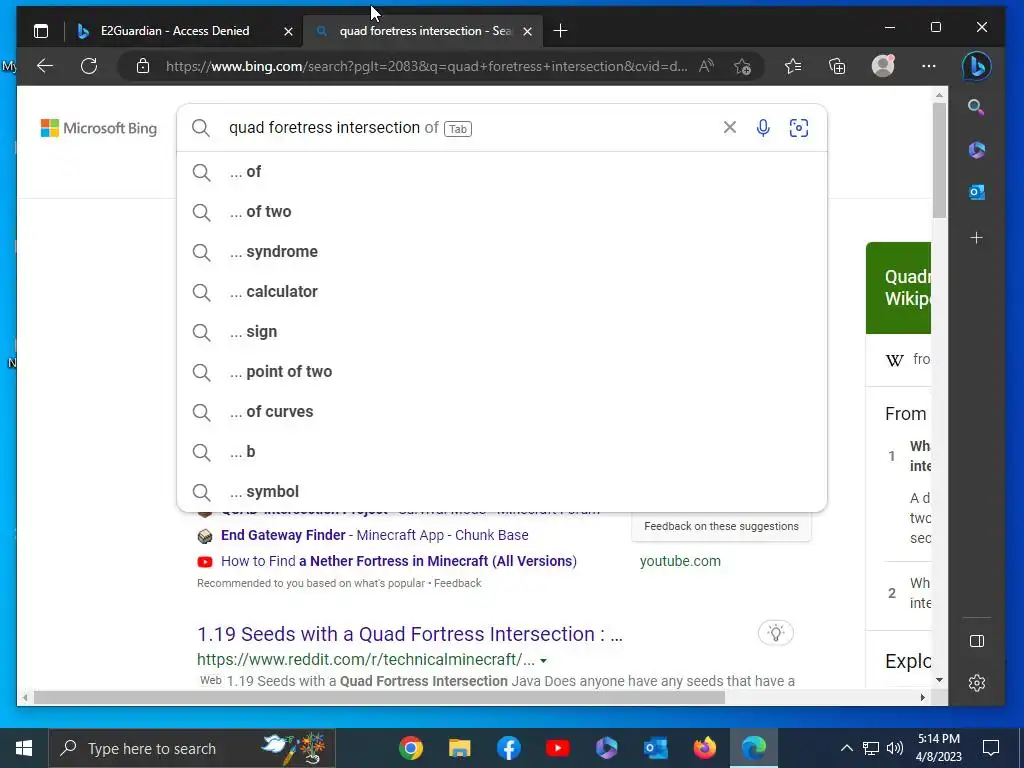Image resolution: width=1024 pixels, height=768 pixels.
Task: Start voice search with microphone
Action: 763,127
